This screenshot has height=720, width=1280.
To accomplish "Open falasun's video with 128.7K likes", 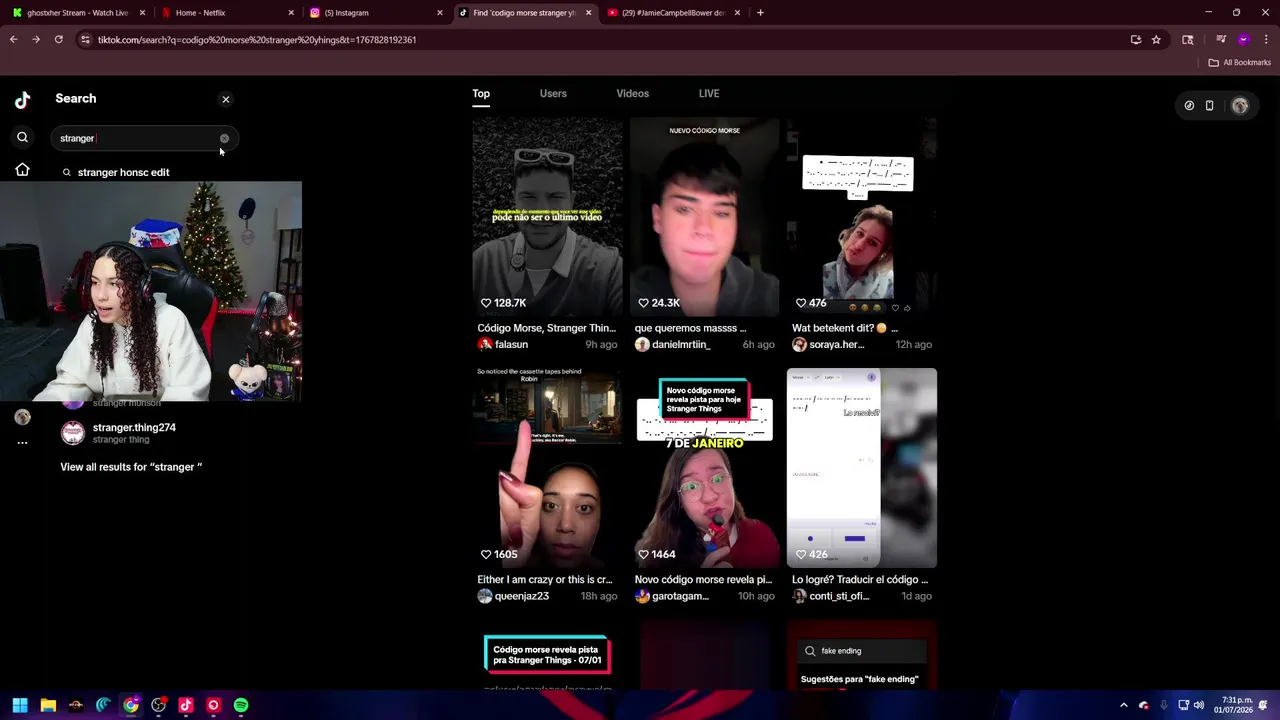I will pos(547,217).
